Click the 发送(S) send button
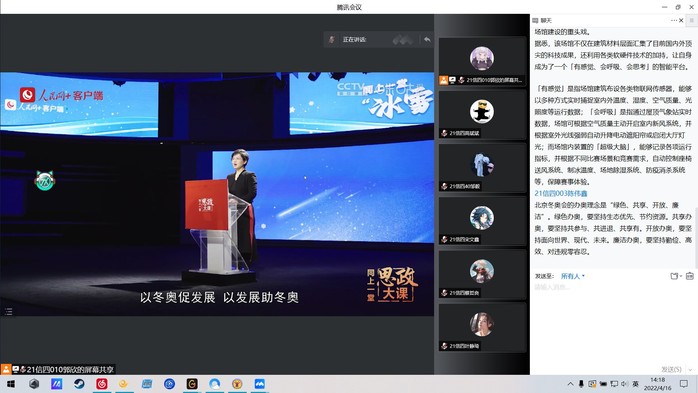698x393 pixels. pos(671,369)
